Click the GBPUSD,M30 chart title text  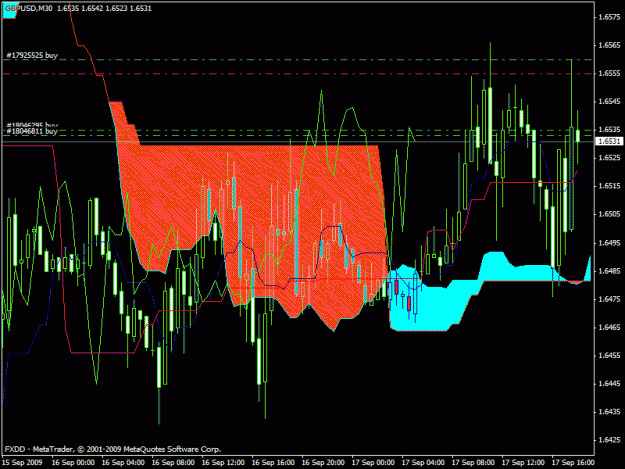coord(28,8)
